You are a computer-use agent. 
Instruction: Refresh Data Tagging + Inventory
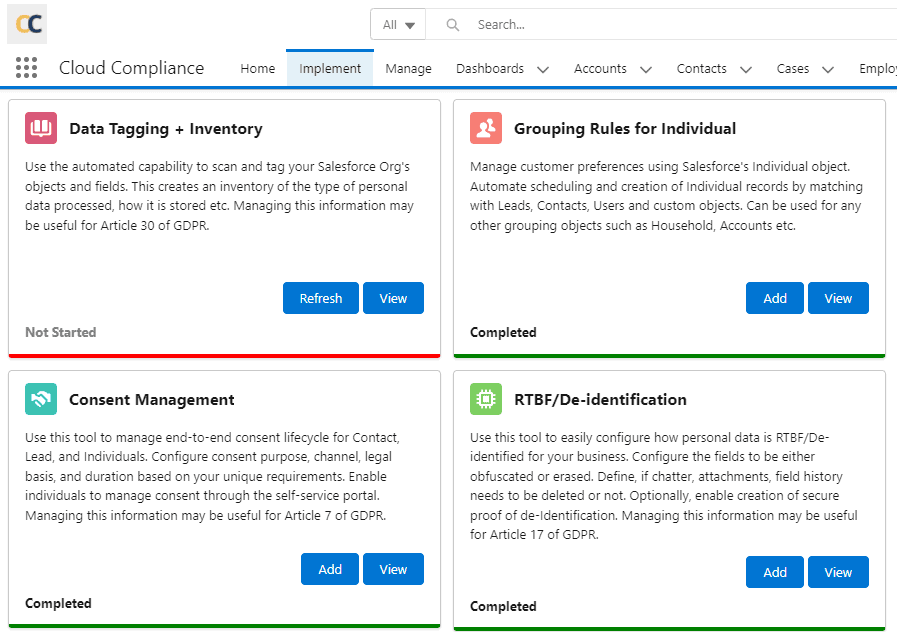click(x=321, y=298)
